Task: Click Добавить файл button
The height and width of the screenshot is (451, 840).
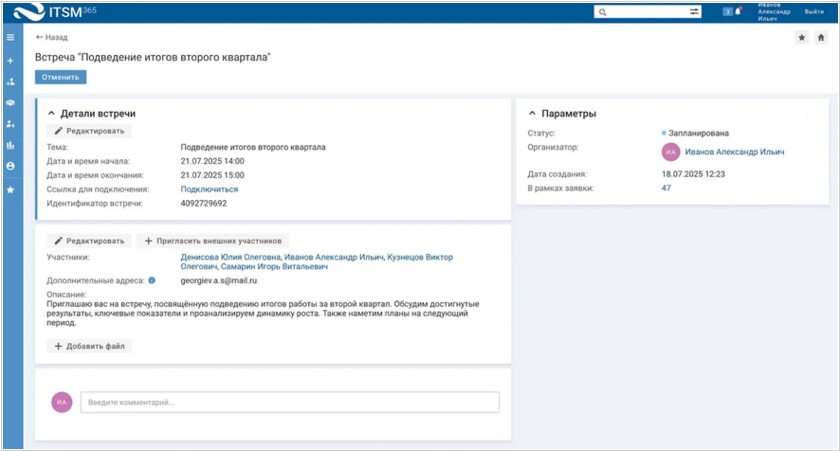Action: pos(89,346)
